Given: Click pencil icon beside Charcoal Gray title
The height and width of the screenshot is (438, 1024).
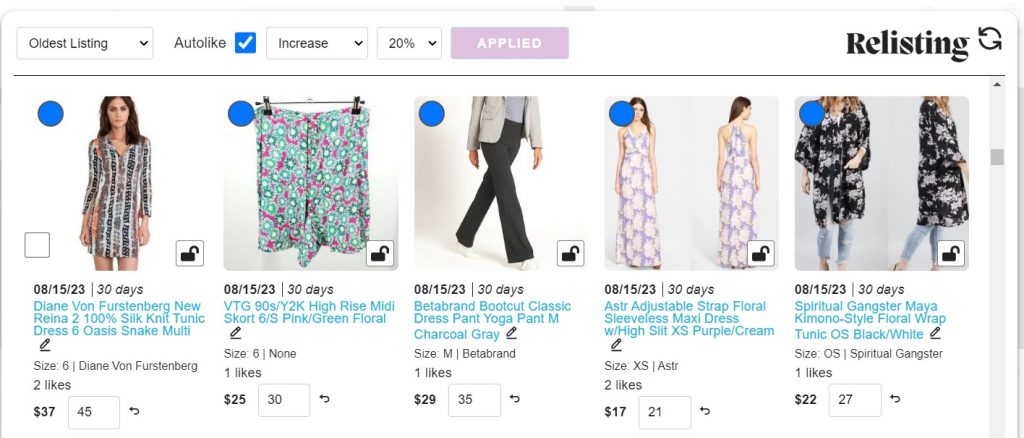Looking at the screenshot, I should pyautogui.click(x=511, y=333).
